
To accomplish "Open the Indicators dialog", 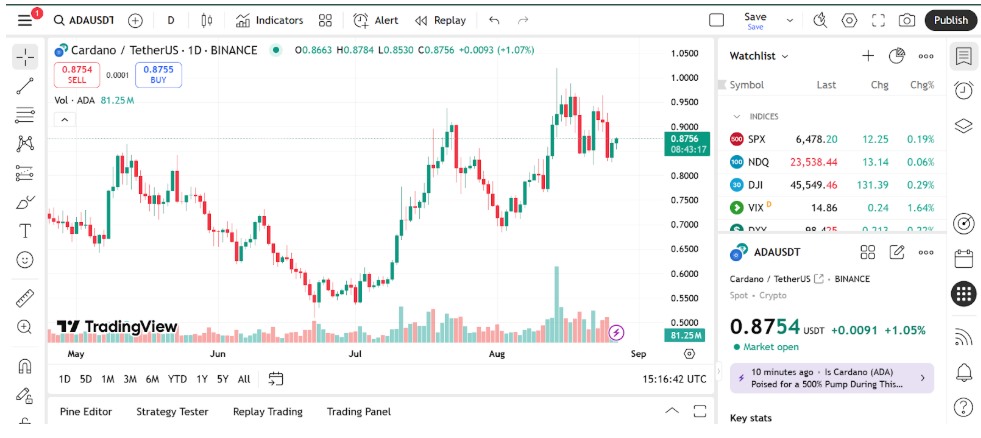I will pyautogui.click(x=270, y=20).
